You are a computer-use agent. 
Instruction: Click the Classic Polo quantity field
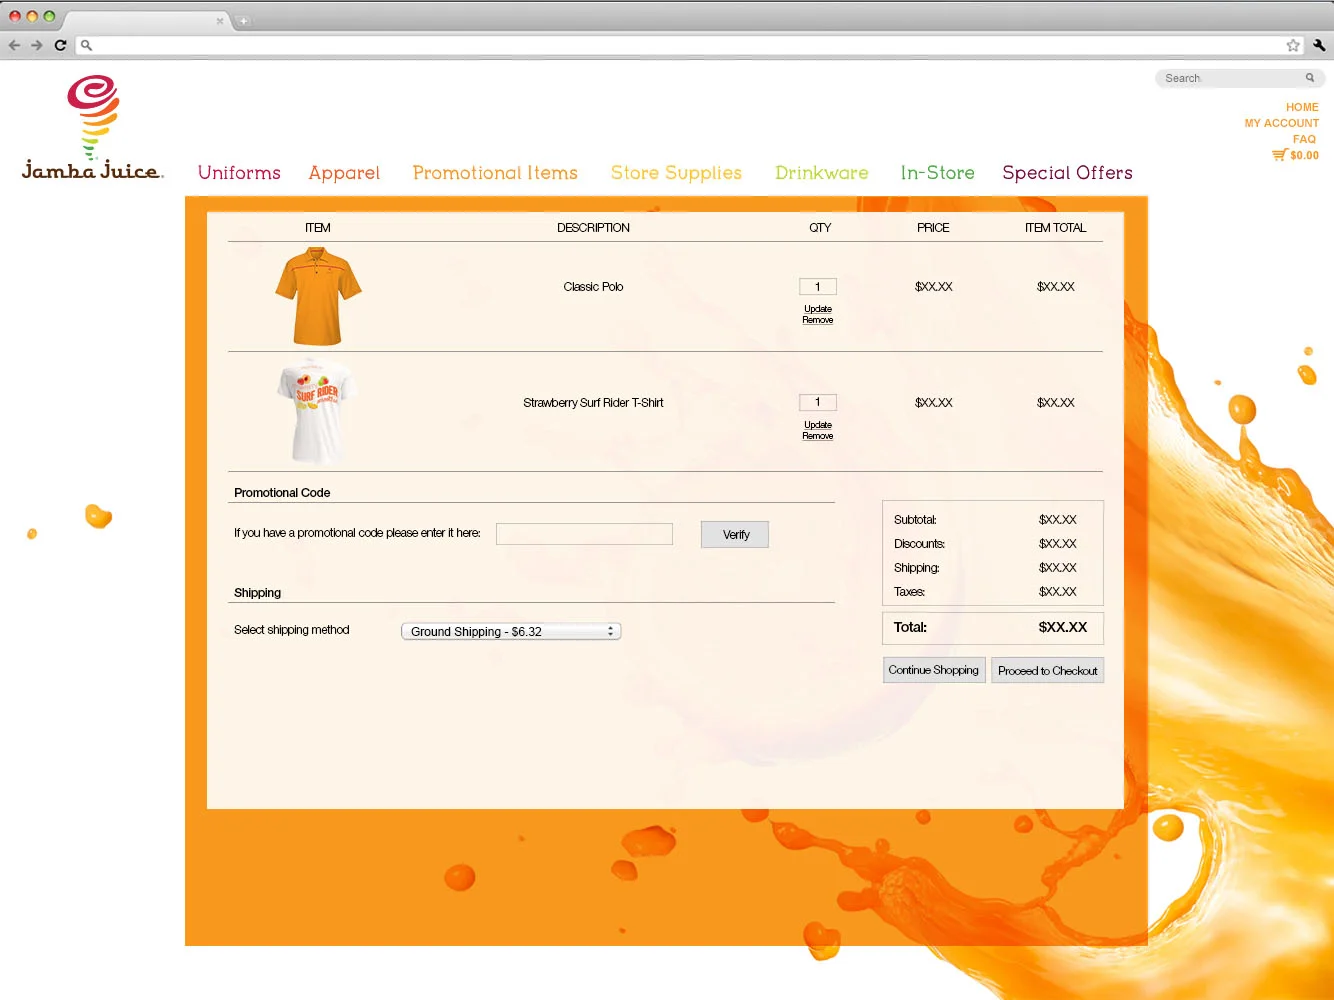pos(817,287)
